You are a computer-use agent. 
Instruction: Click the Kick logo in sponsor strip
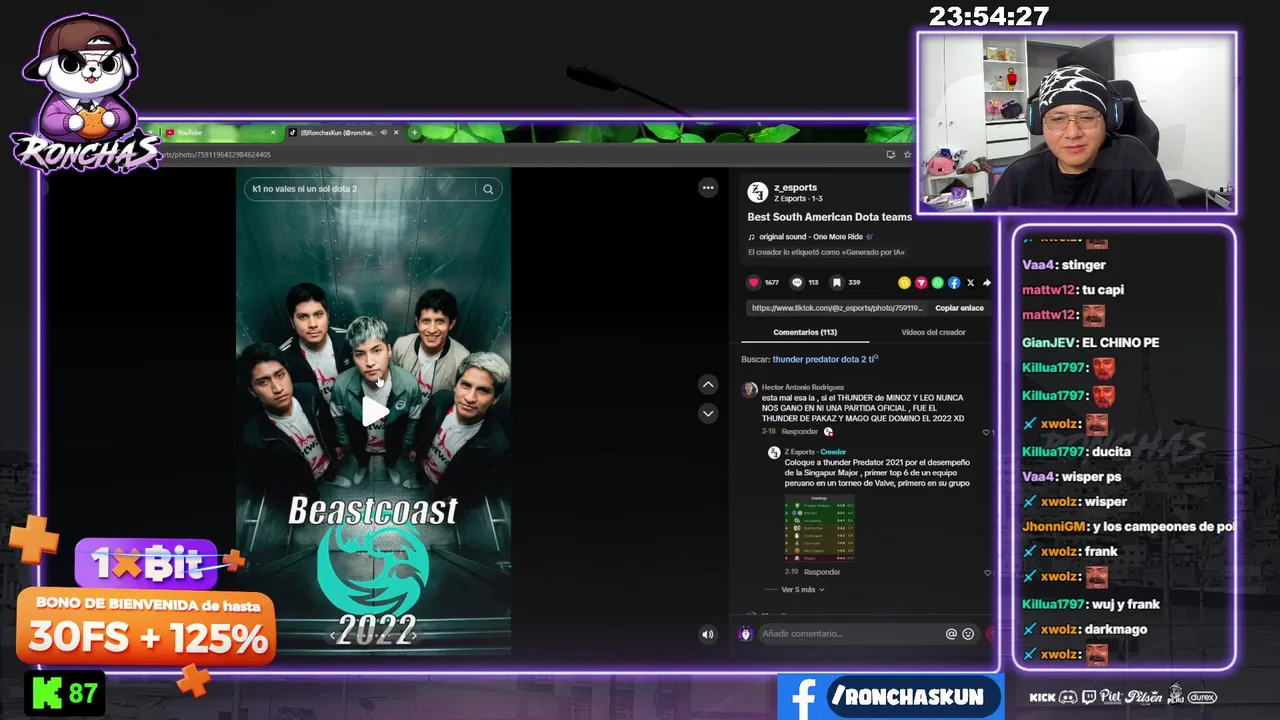(1042, 697)
